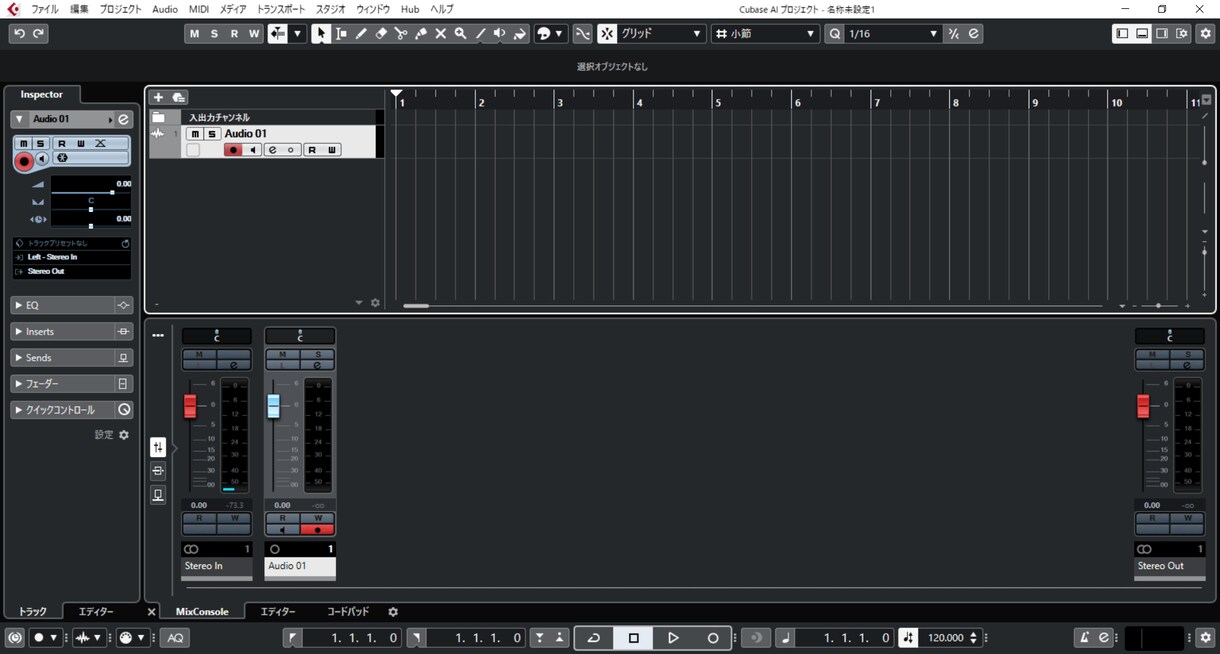Open the 1/16 quantize preset dropdown
The image size is (1220, 654).
pyautogui.click(x=893, y=34)
